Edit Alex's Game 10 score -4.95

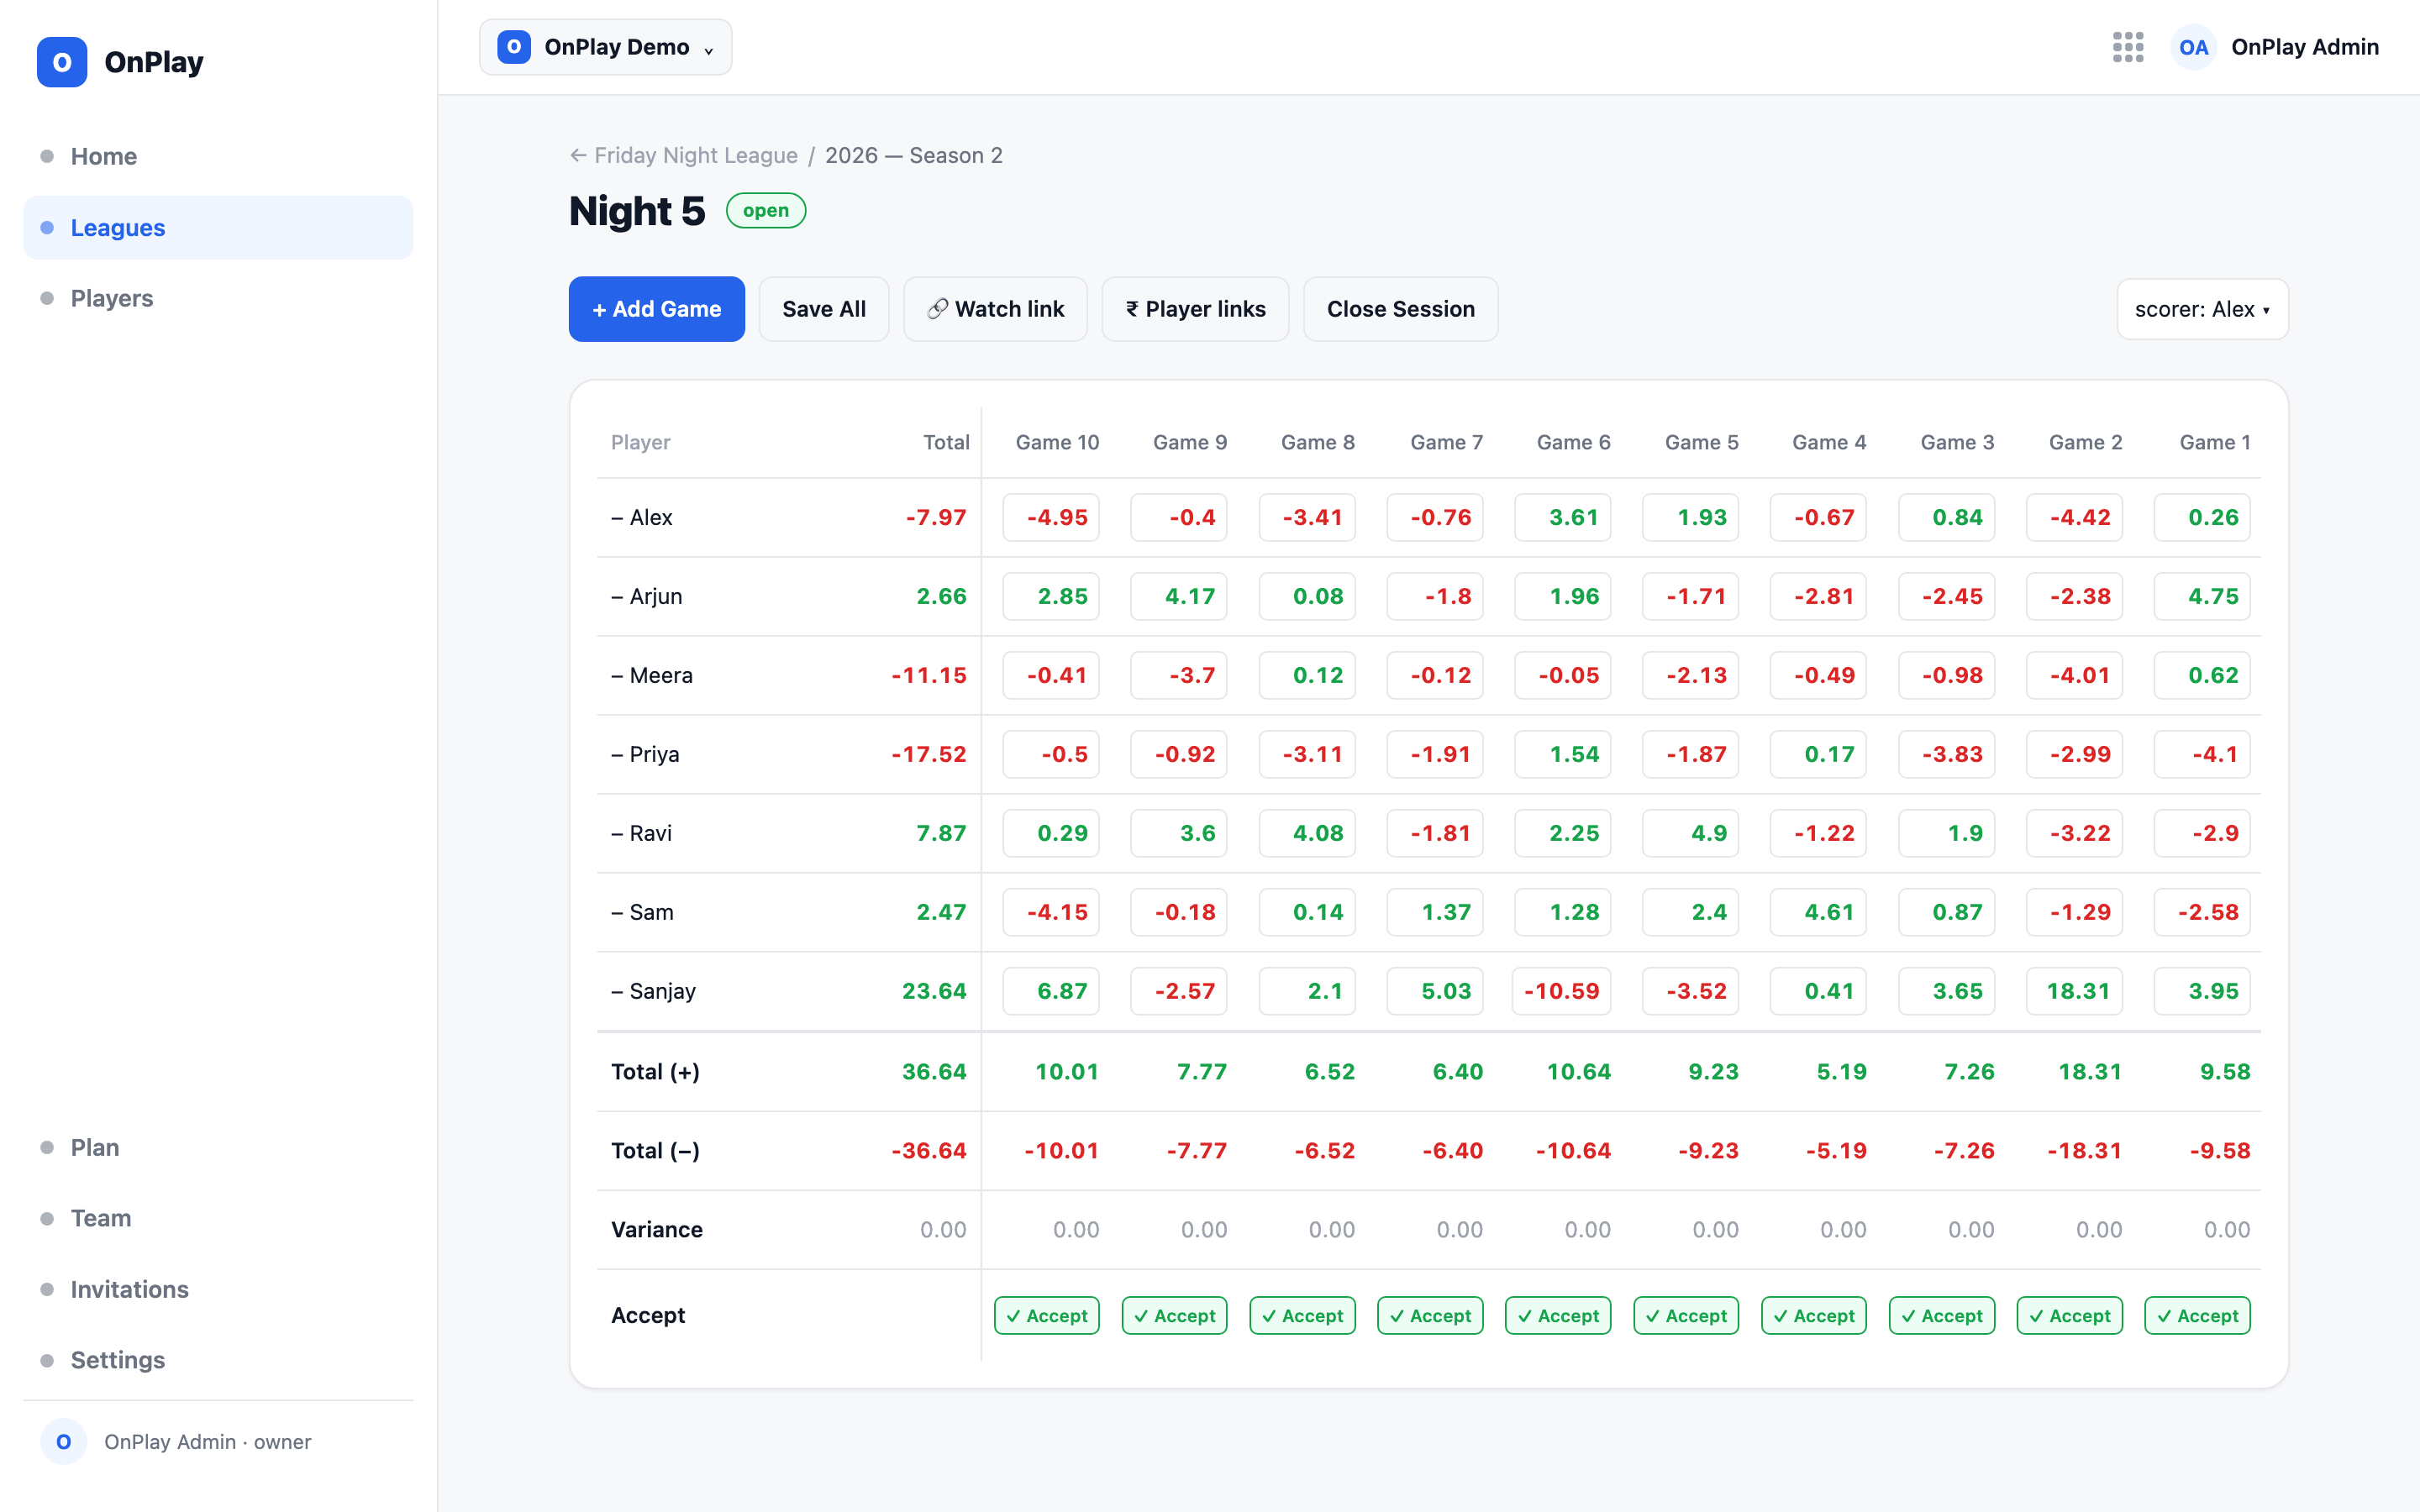(1051, 517)
